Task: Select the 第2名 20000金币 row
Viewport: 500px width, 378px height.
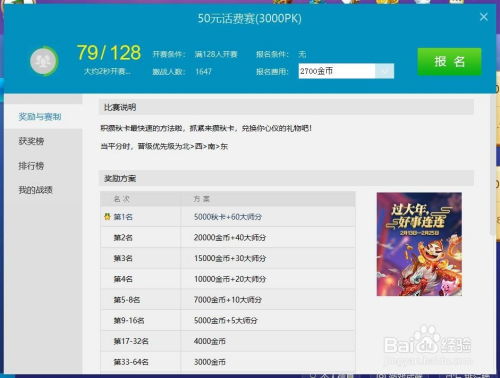Action: [228, 237]
